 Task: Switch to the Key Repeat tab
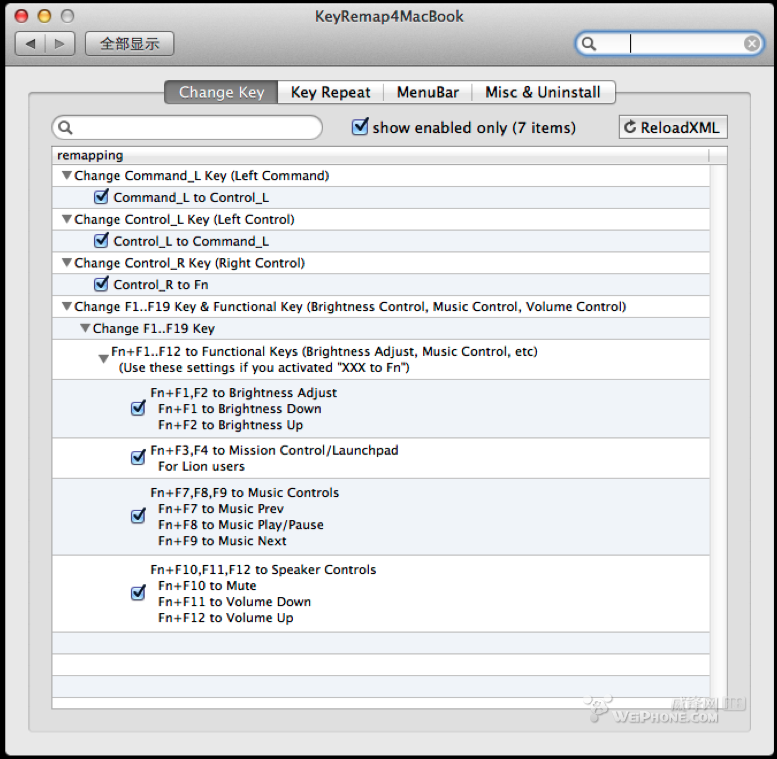(331, 92)
